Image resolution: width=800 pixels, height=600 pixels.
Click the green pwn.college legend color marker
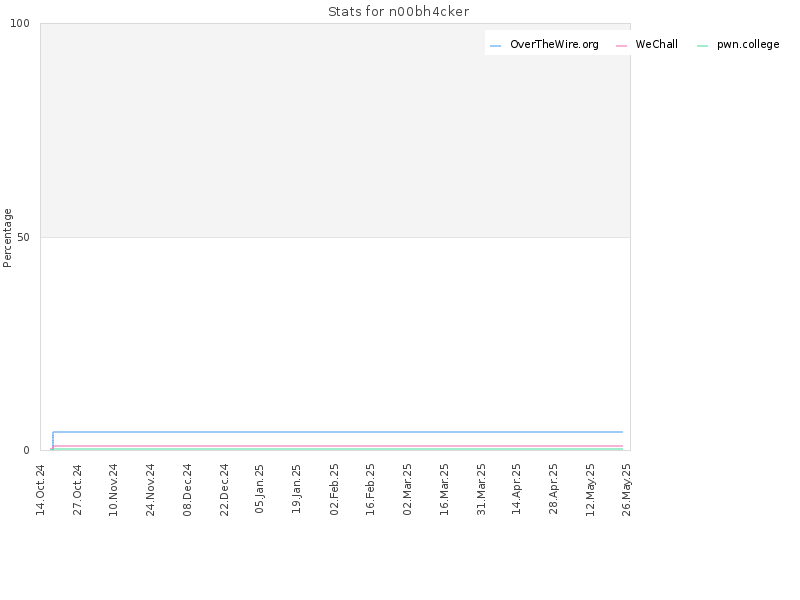702,46
